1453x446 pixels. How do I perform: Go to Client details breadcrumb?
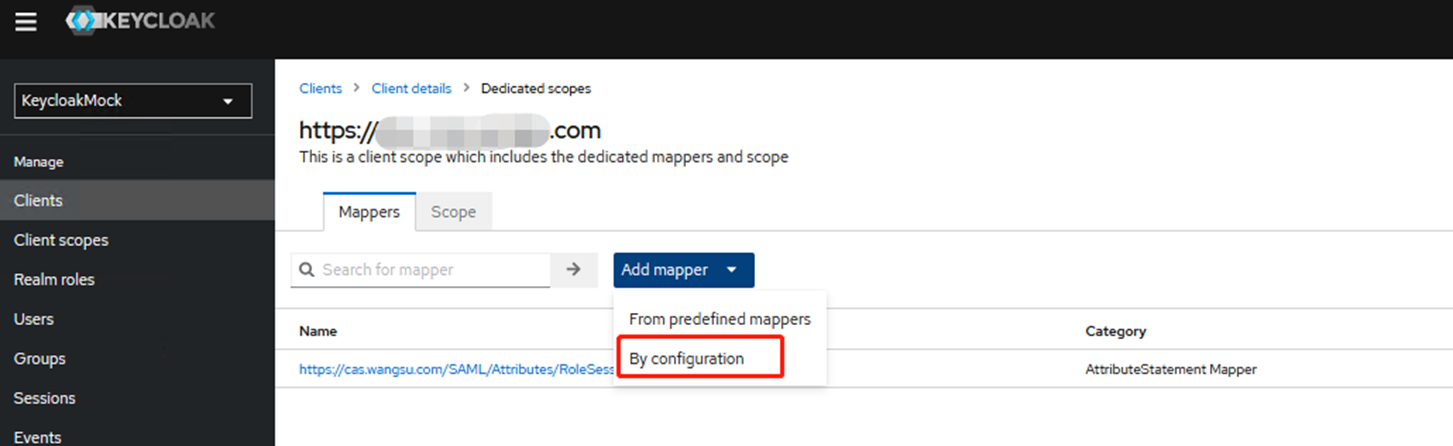[411, 89]
